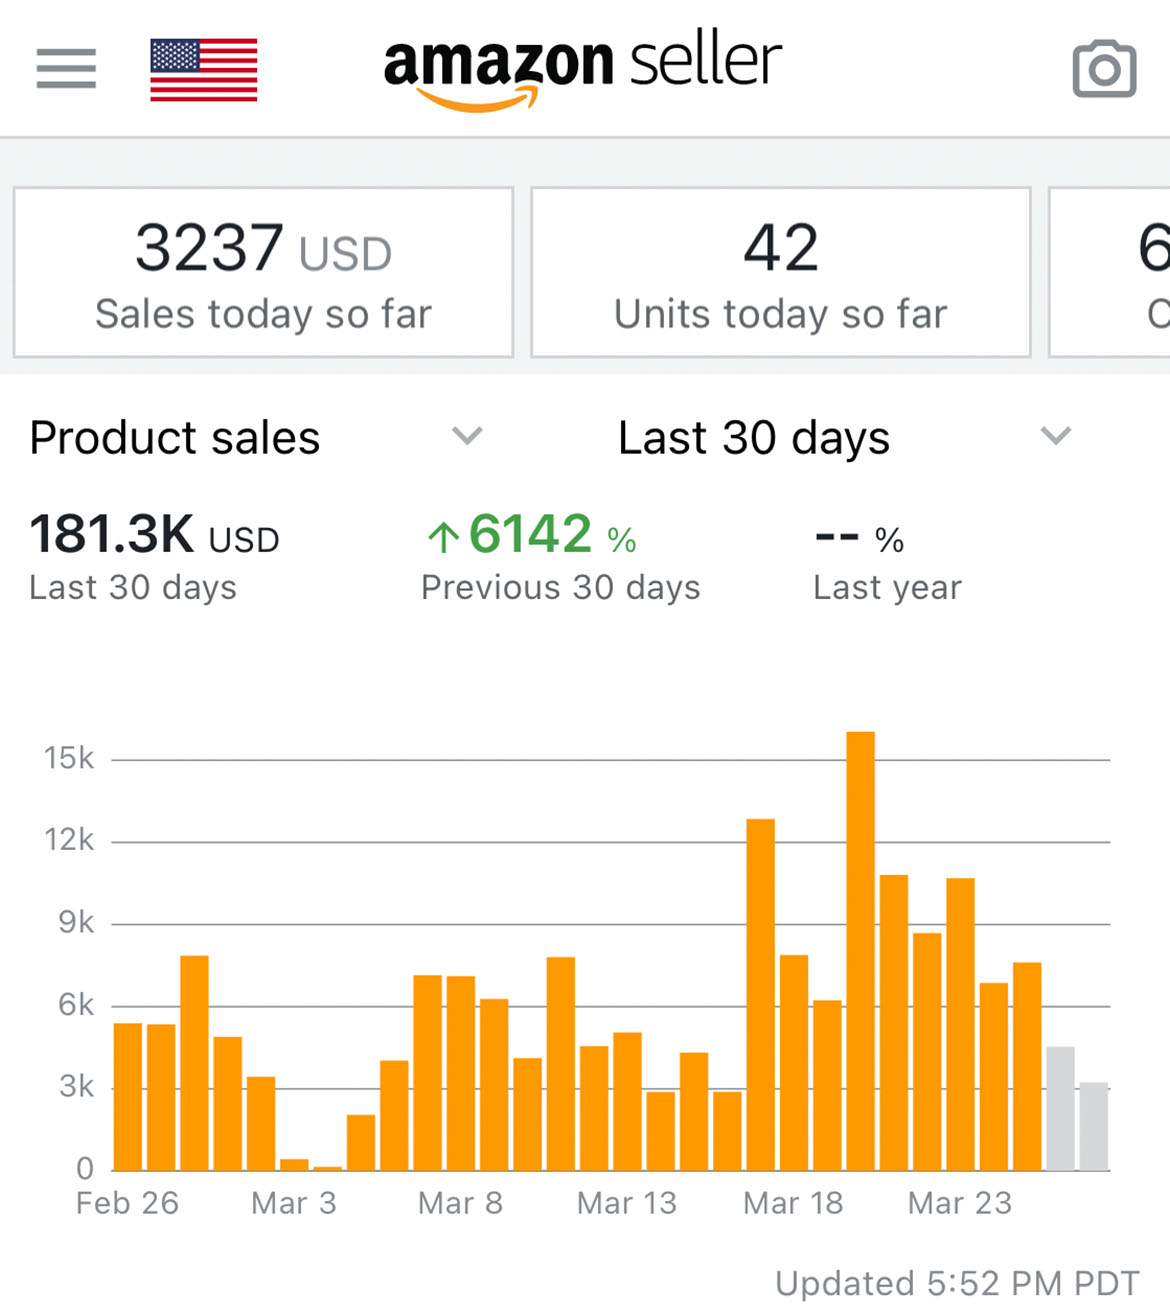Tap the partially visible third summary card
The width and height of the screenshot is (1170, 1314).
1110,272
